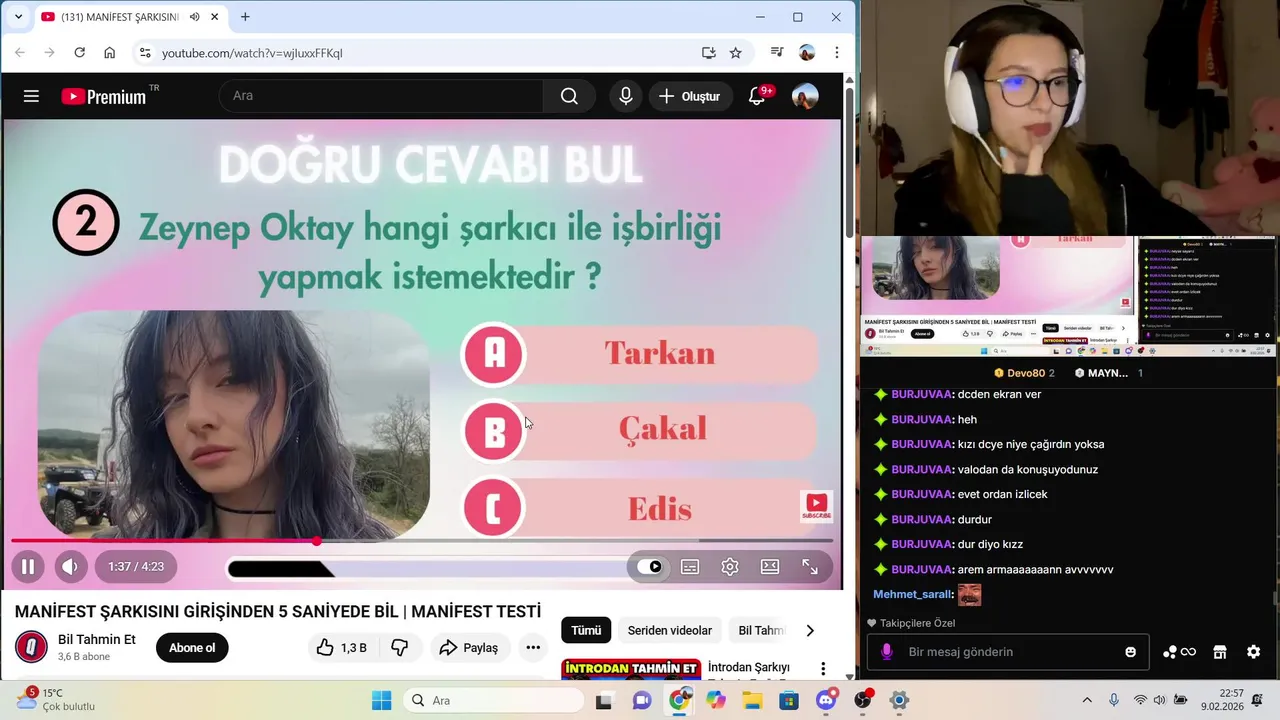The width and height of the screenshot is (1280, 720).
Task: Click the purple microphone icon in chat
Action: point(886,652)
